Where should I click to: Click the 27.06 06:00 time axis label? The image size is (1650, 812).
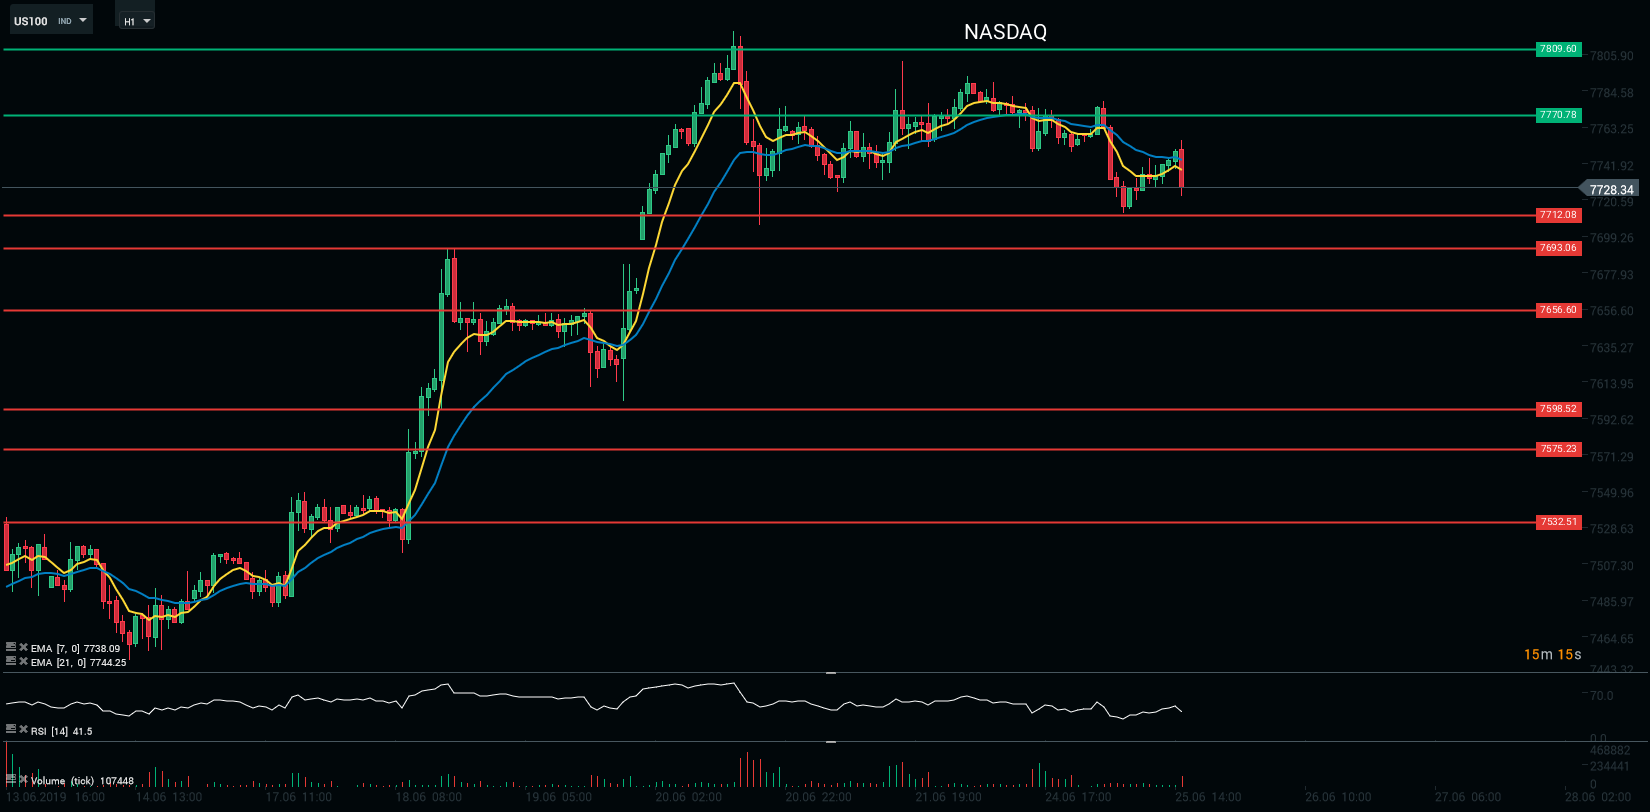(1469, 797)
